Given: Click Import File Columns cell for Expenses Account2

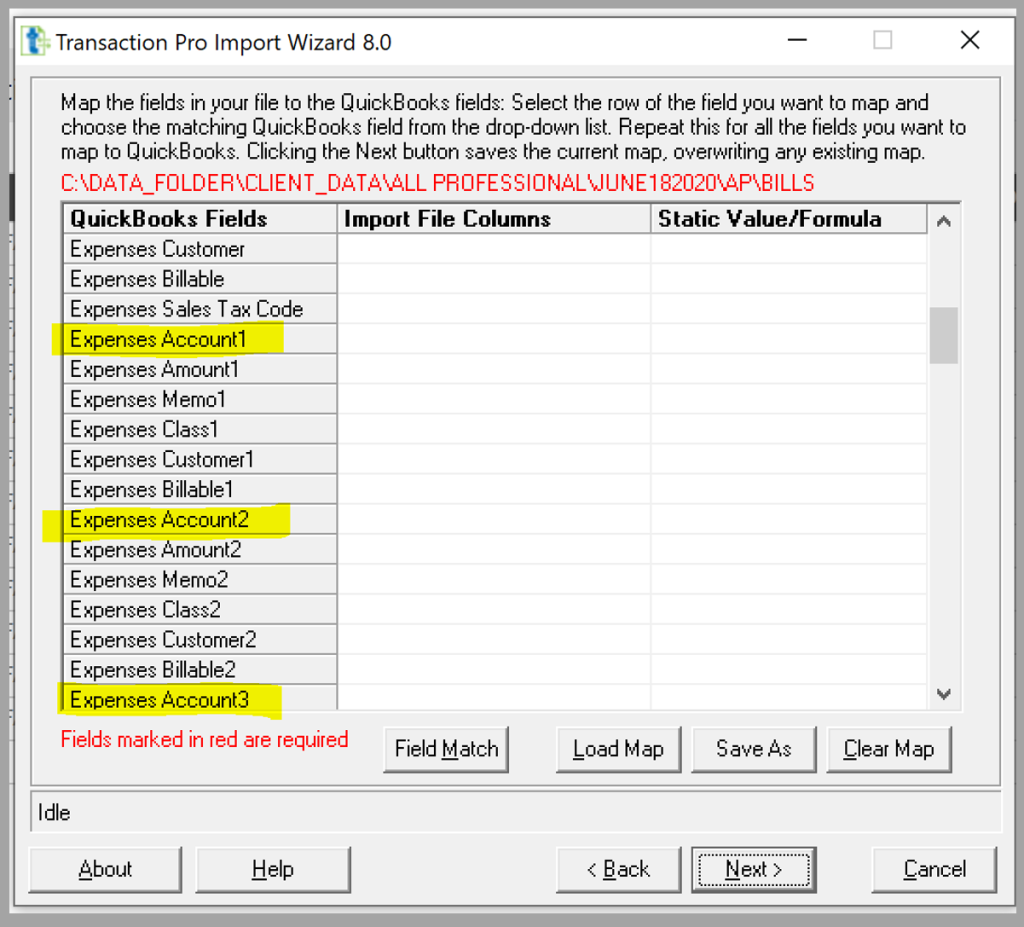Looking at the screenshot, I should coord(494,519).
